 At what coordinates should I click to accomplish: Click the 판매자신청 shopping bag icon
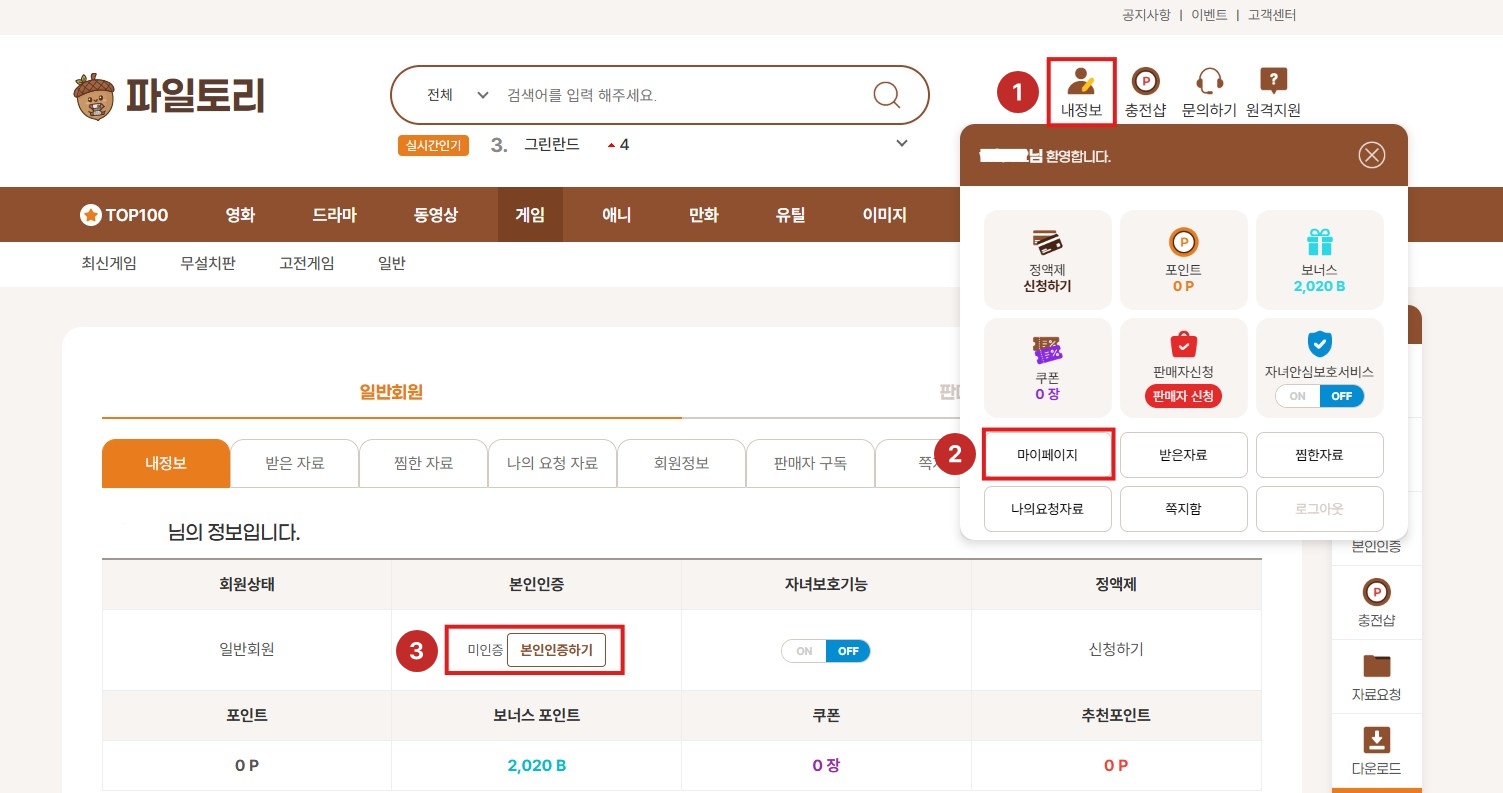1184,344
